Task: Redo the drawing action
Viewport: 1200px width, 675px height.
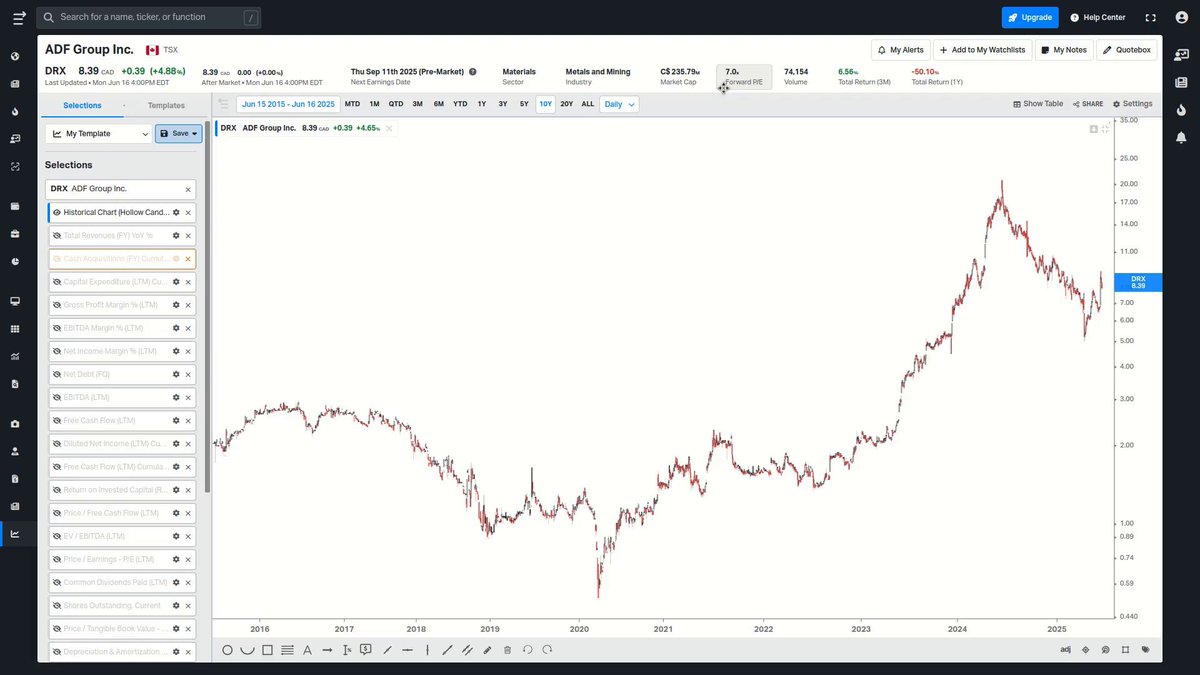Action: tap(547, 650)
